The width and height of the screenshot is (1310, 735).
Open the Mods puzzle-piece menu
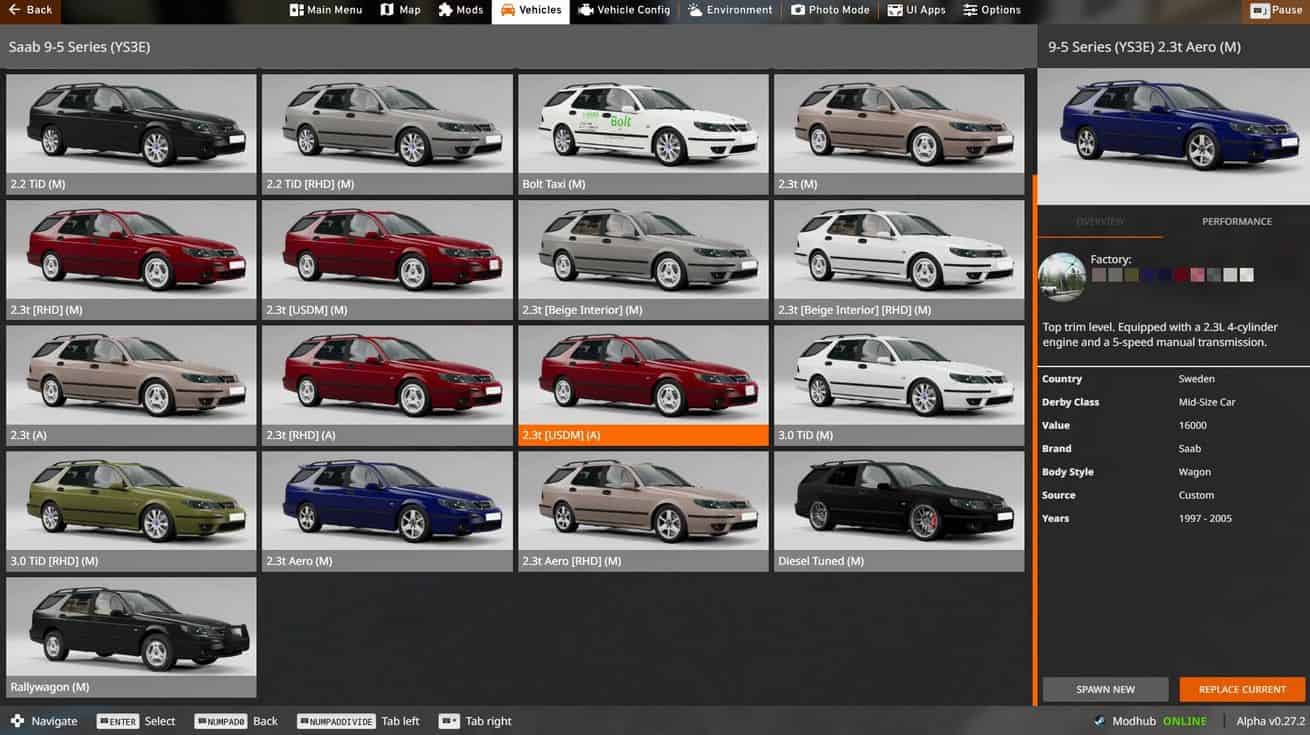[461, 11]
